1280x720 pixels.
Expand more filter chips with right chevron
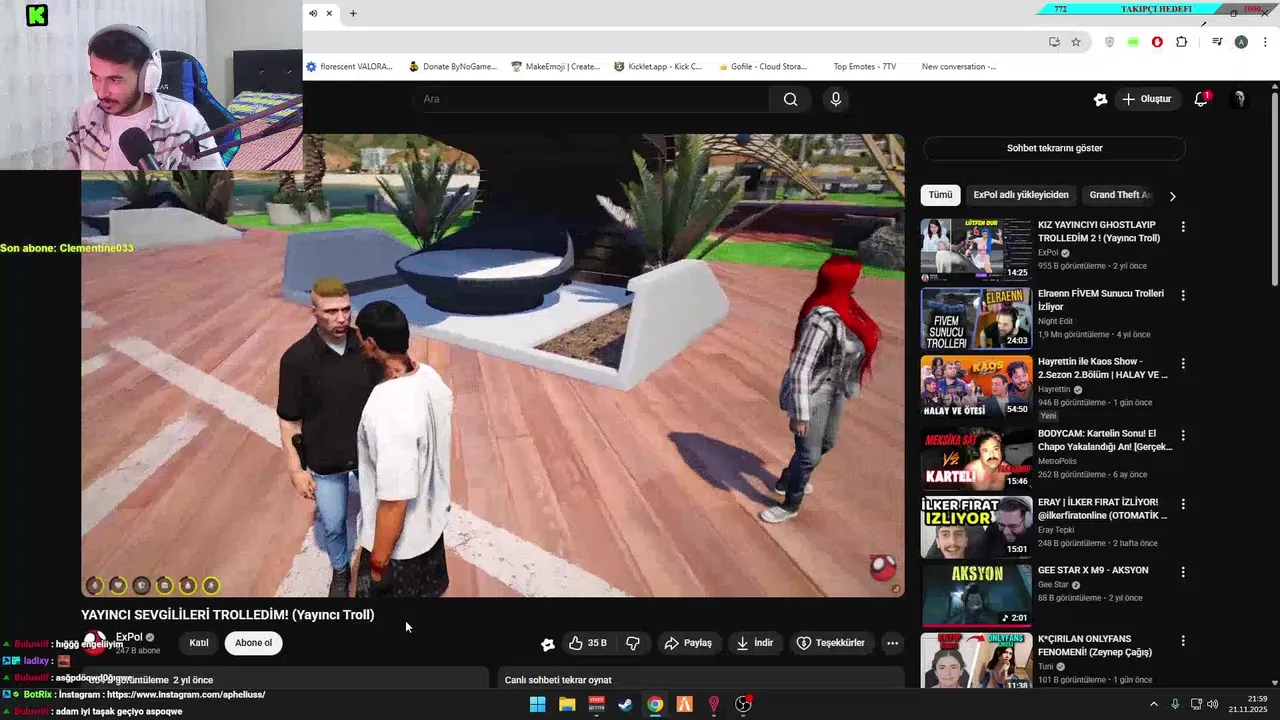coord(1172,196)
